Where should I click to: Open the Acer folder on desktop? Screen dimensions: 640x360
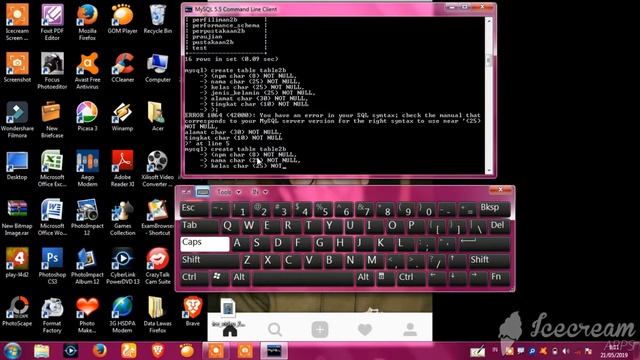tap(158, 116)
